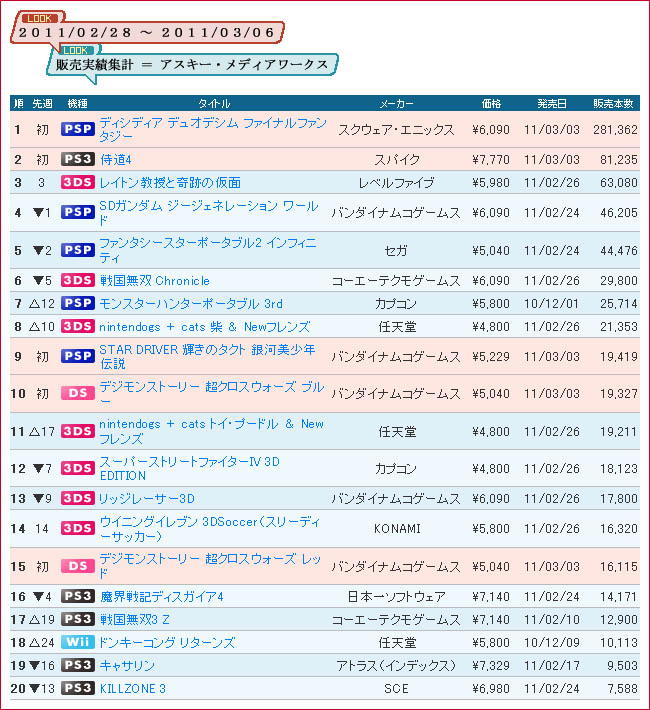The height and width of the screenshot is (710, 650).
Task: Open the nintendogs + cats 柴 link
Action: click(205, 327)
